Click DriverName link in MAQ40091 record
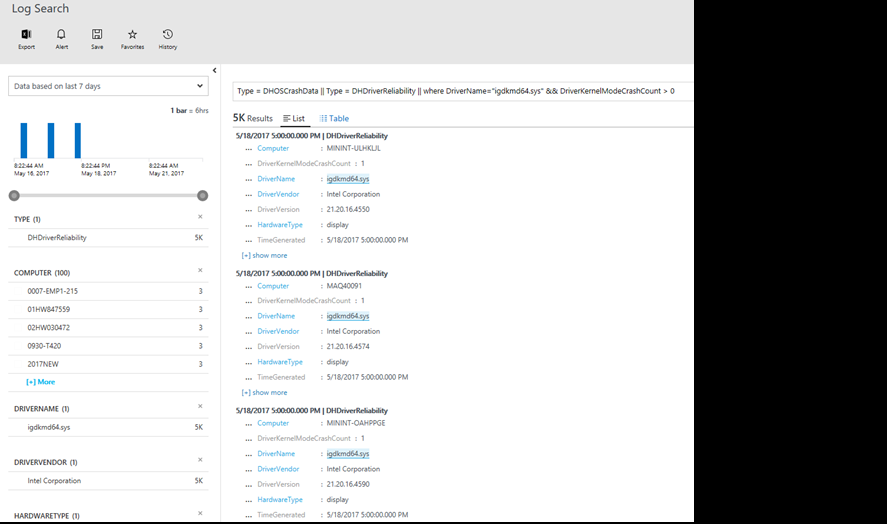887x524 pixels. coord(276,316)
